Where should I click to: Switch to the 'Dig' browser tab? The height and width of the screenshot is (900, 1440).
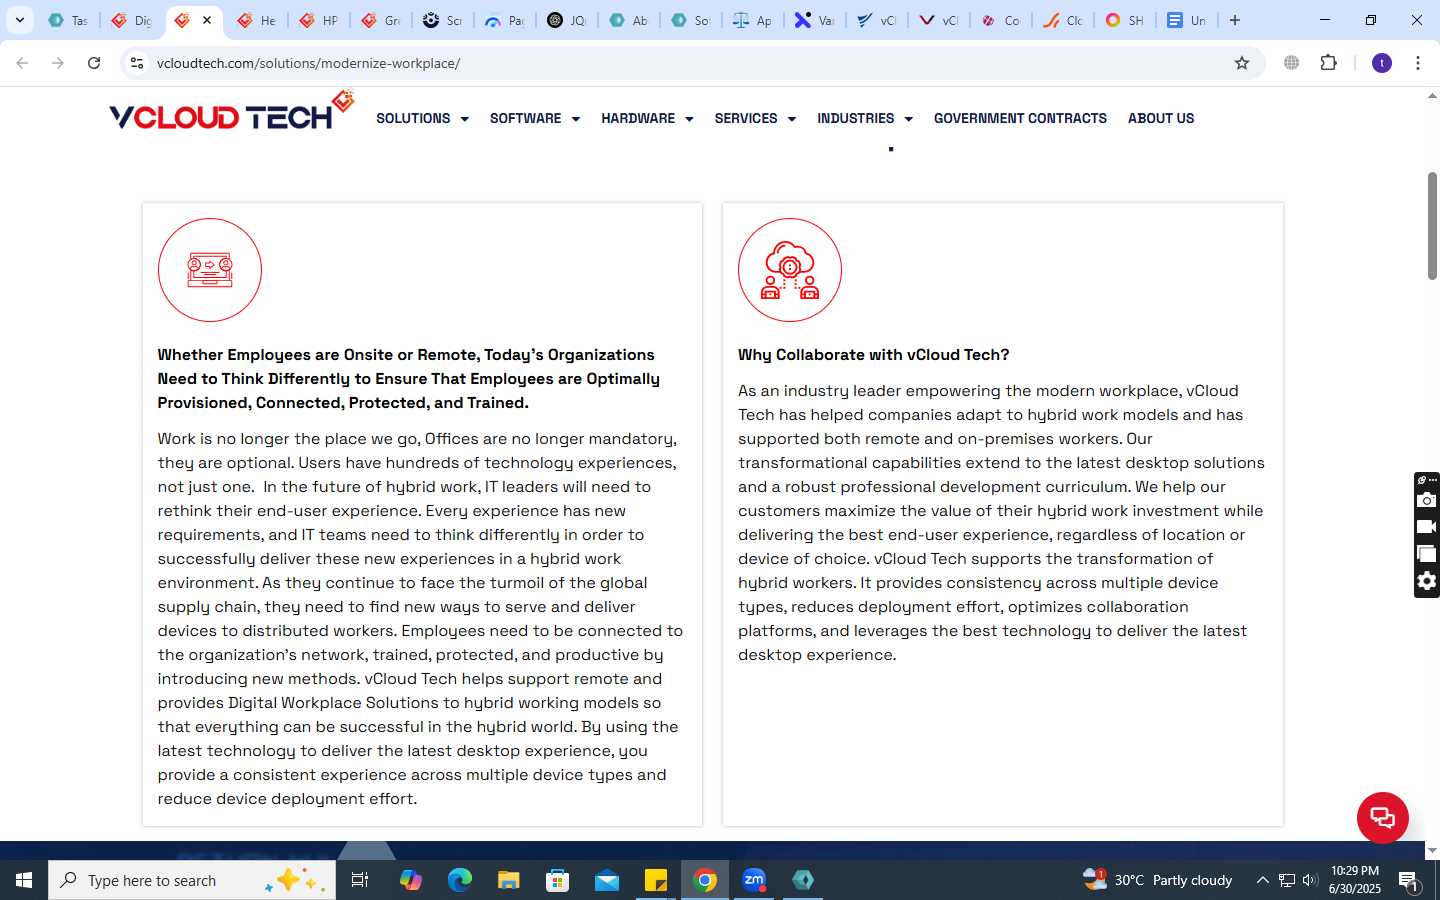coord(131,20)
